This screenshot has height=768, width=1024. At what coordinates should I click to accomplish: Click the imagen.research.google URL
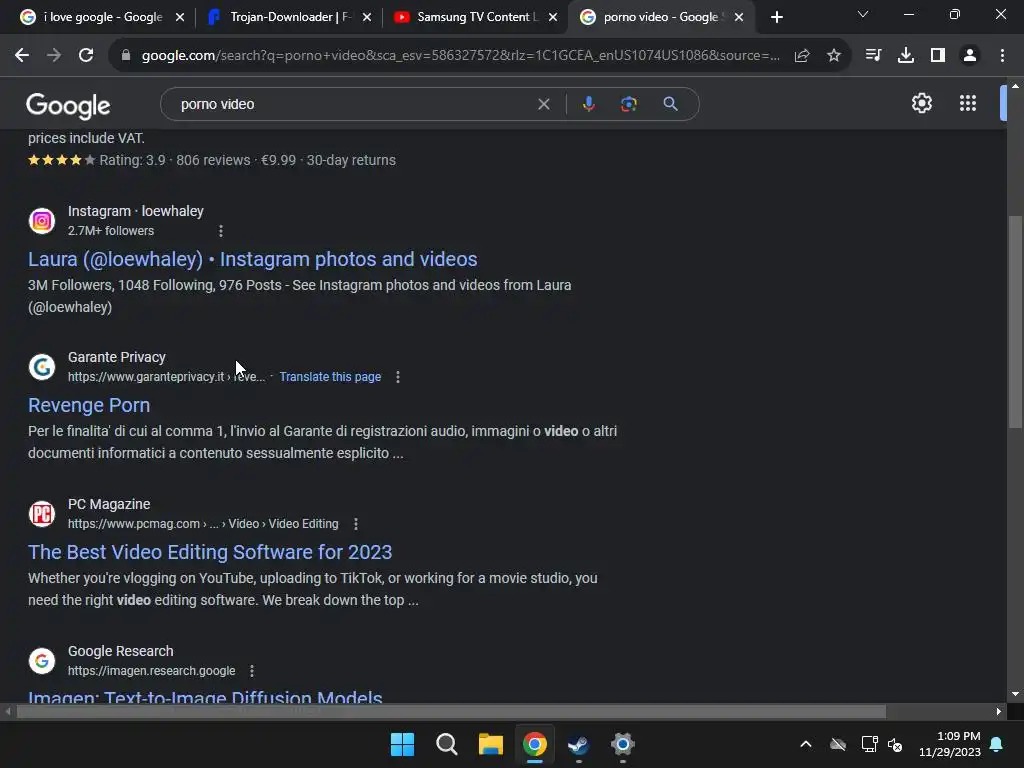pyautogui.click(x=152, y=671)
